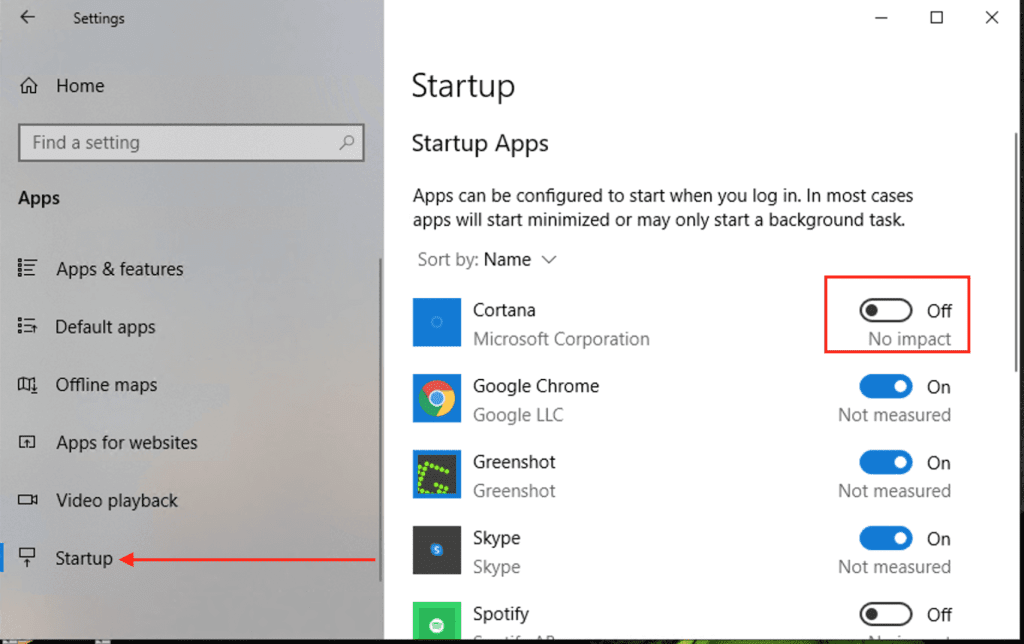Open Video playback settings
The image size is (1024, 644).
(116, 500)
